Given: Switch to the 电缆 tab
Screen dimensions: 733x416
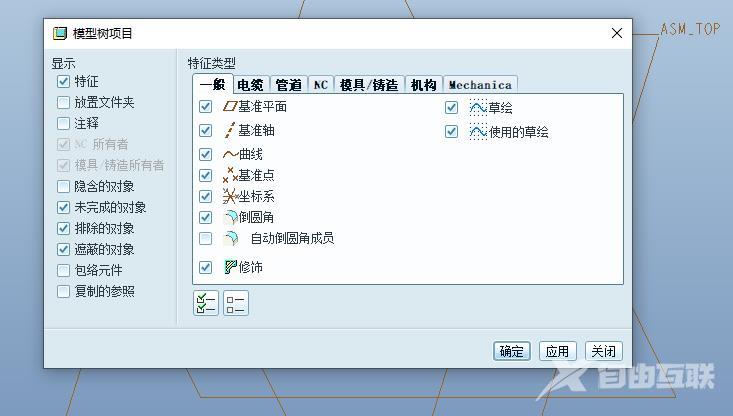Looking at the screenshot, I should click(251, 85).
